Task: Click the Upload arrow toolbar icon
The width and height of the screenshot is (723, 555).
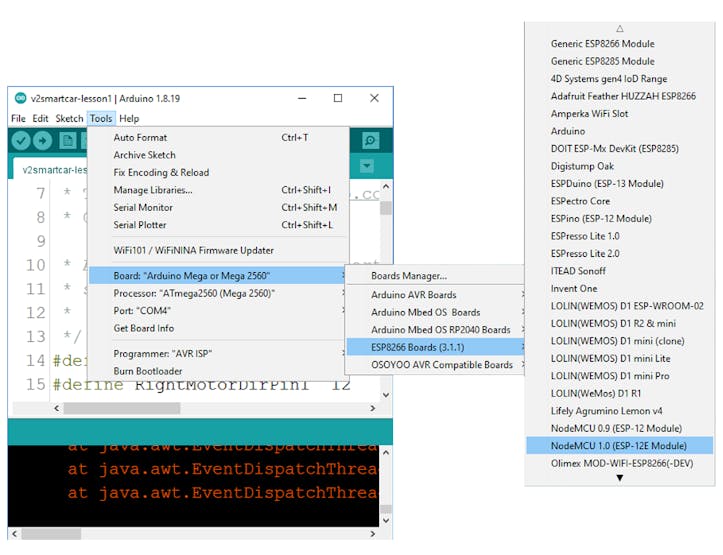Action: (x=43, y=141)
